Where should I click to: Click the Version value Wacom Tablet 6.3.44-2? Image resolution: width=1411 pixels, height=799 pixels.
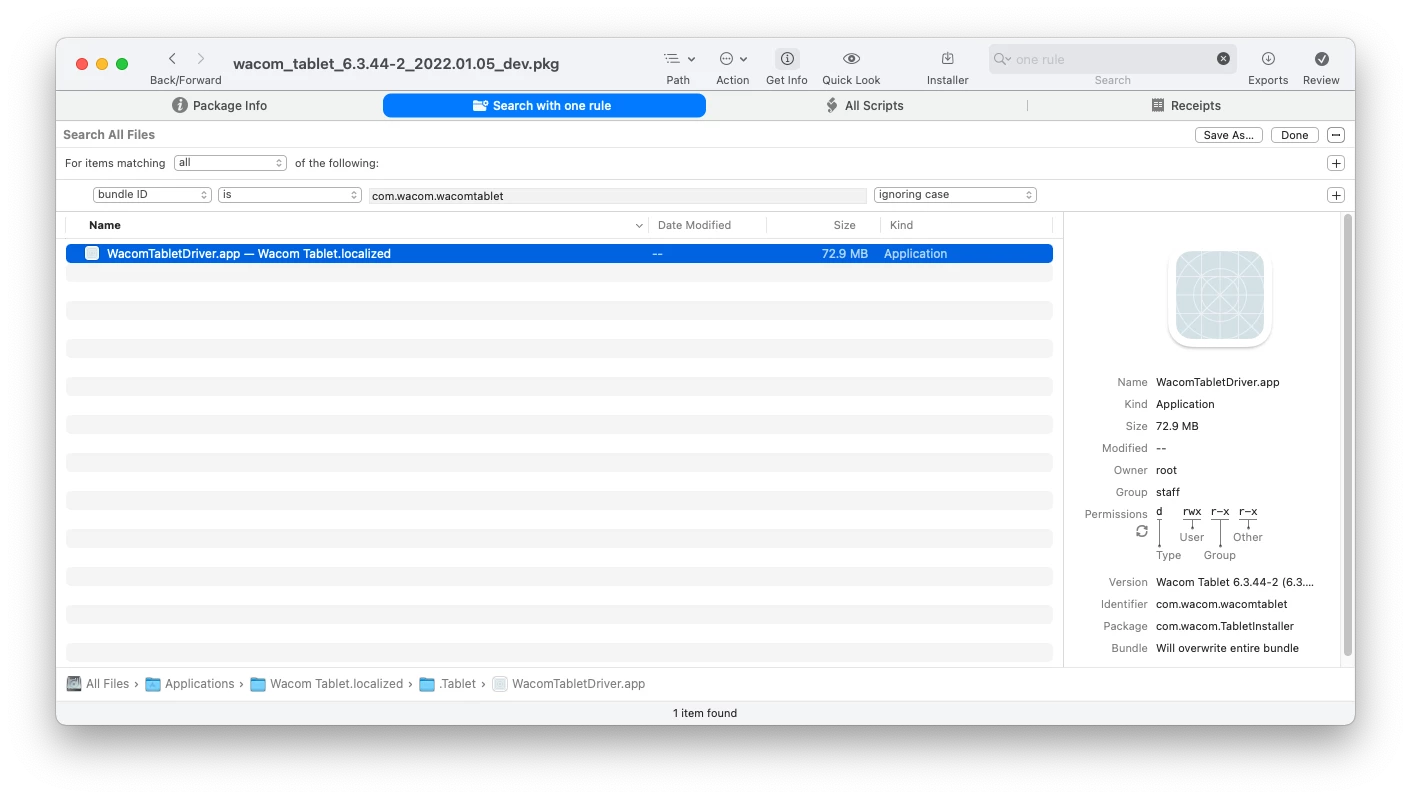1235,582
